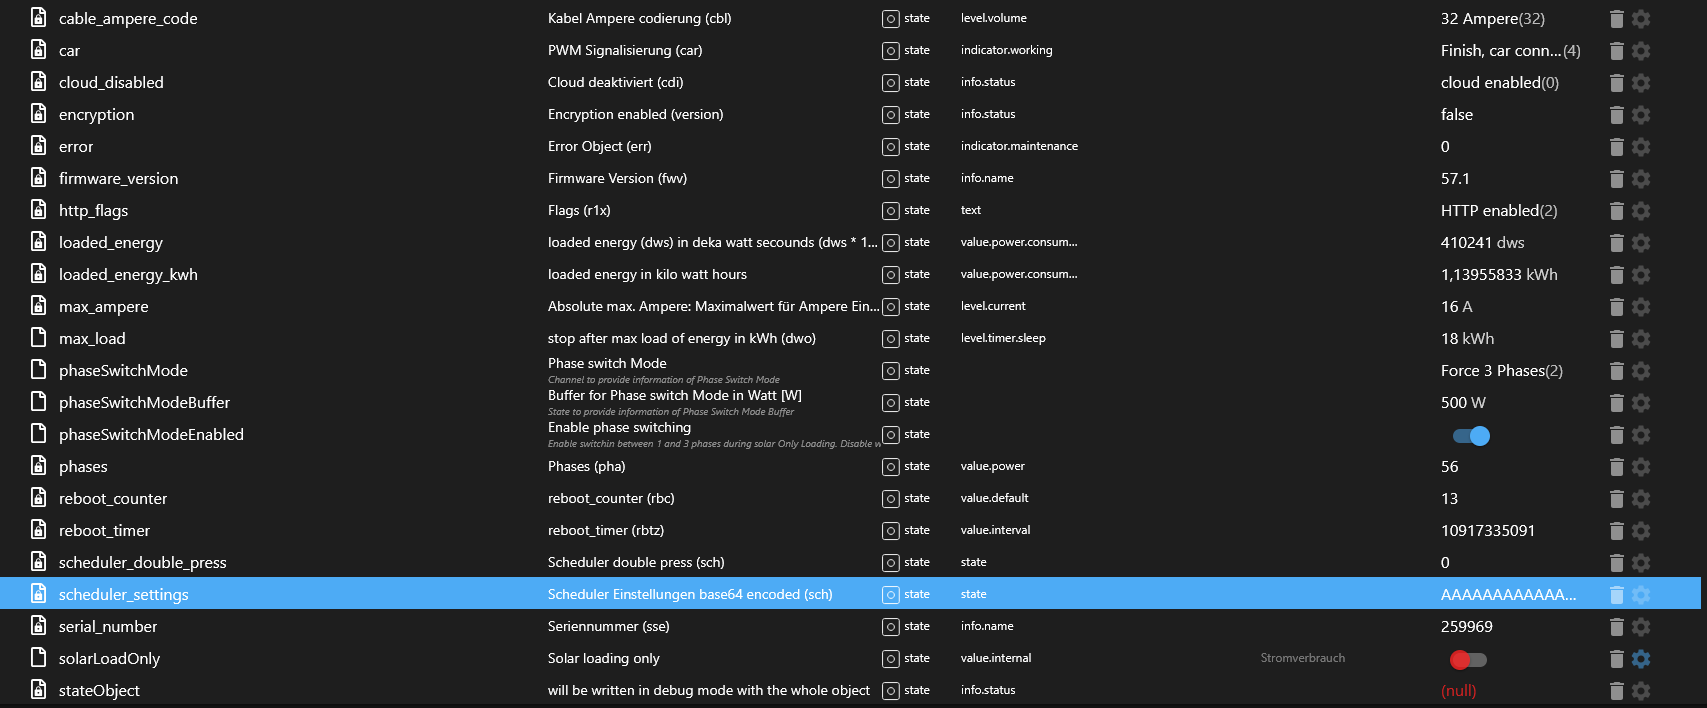Click trash icon in scheduler_settings row

[x=1616, y=595]
